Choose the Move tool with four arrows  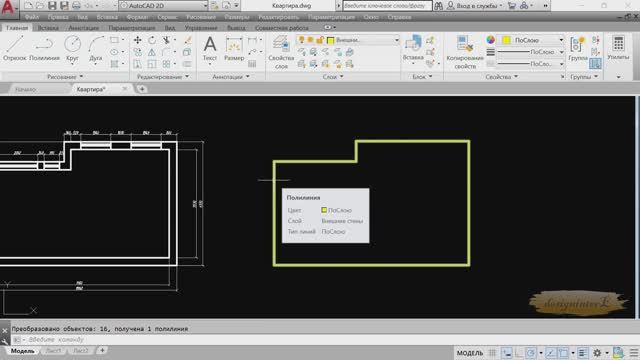coord(138,40)
